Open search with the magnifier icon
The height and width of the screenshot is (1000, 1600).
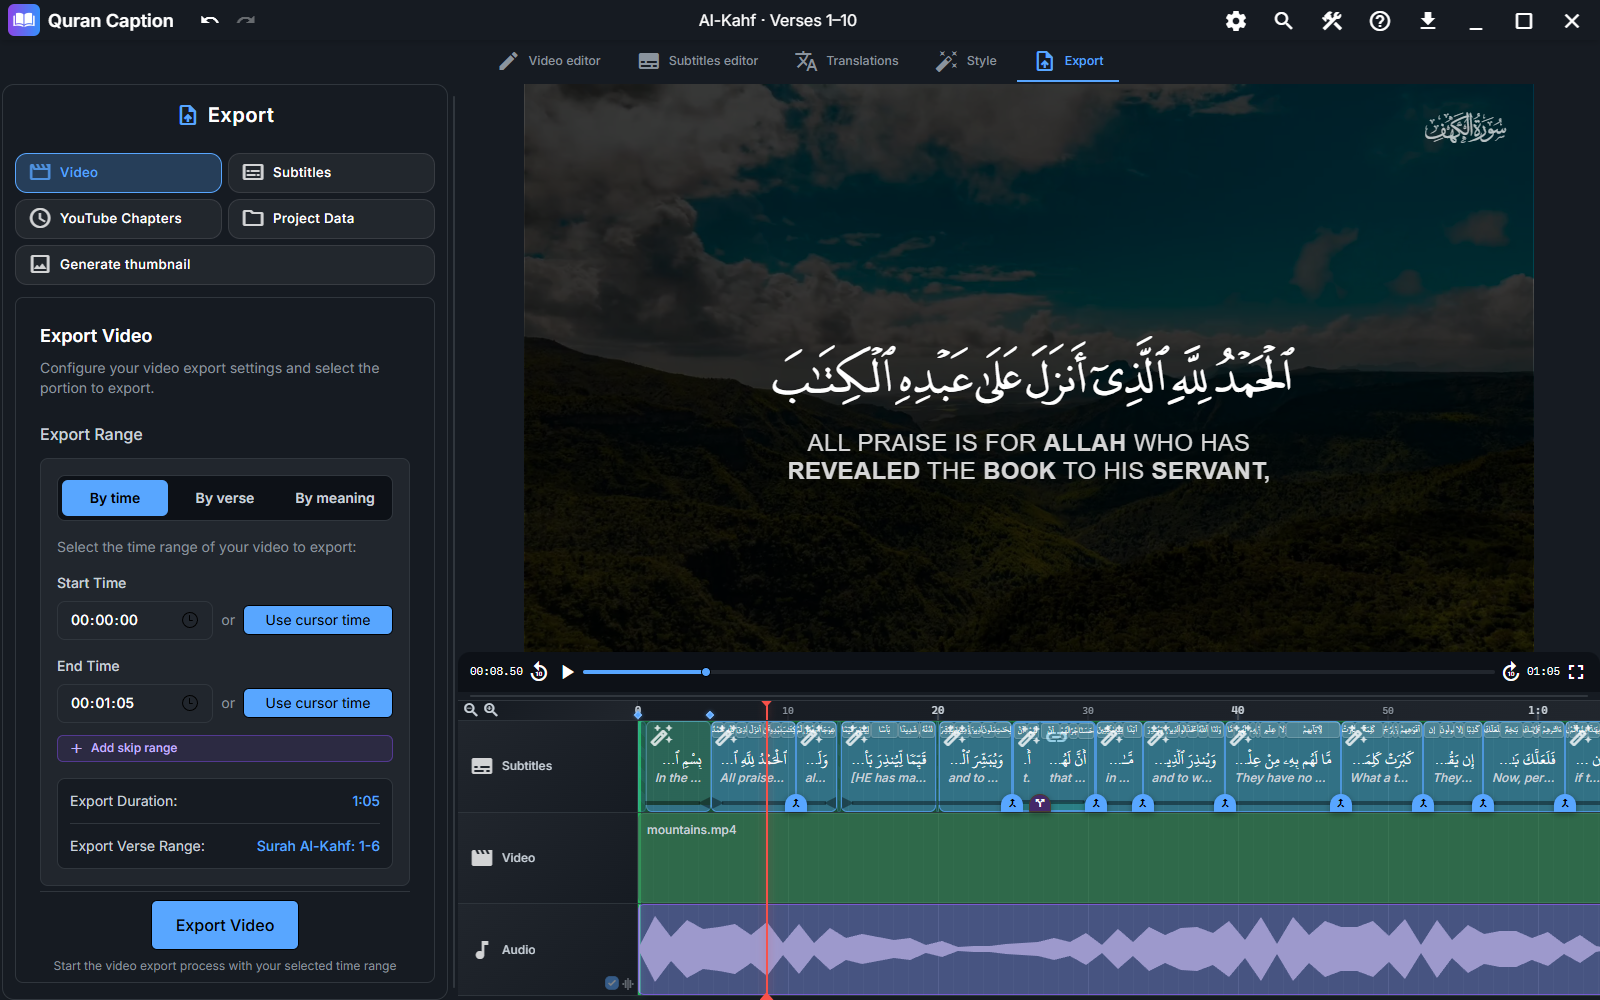pos(1283,21)
